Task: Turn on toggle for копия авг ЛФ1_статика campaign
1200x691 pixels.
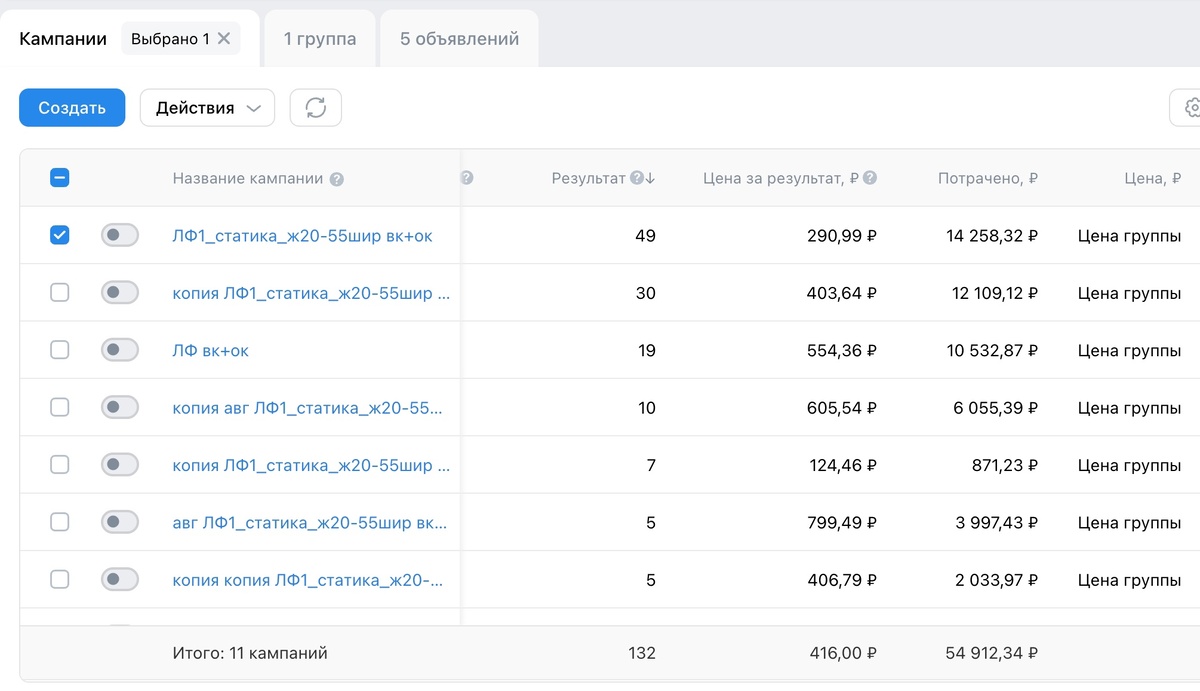Action: (x=119, y=408)
